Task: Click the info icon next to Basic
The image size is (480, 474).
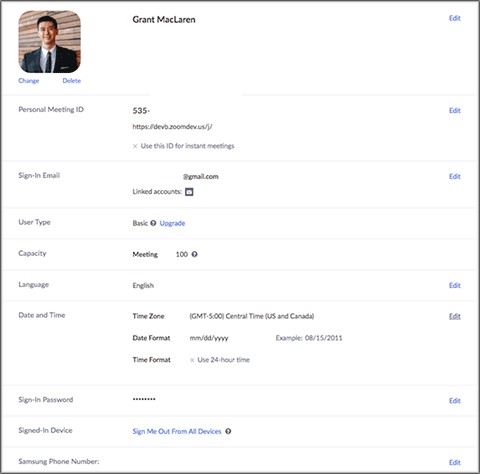Action: point(153,223)
